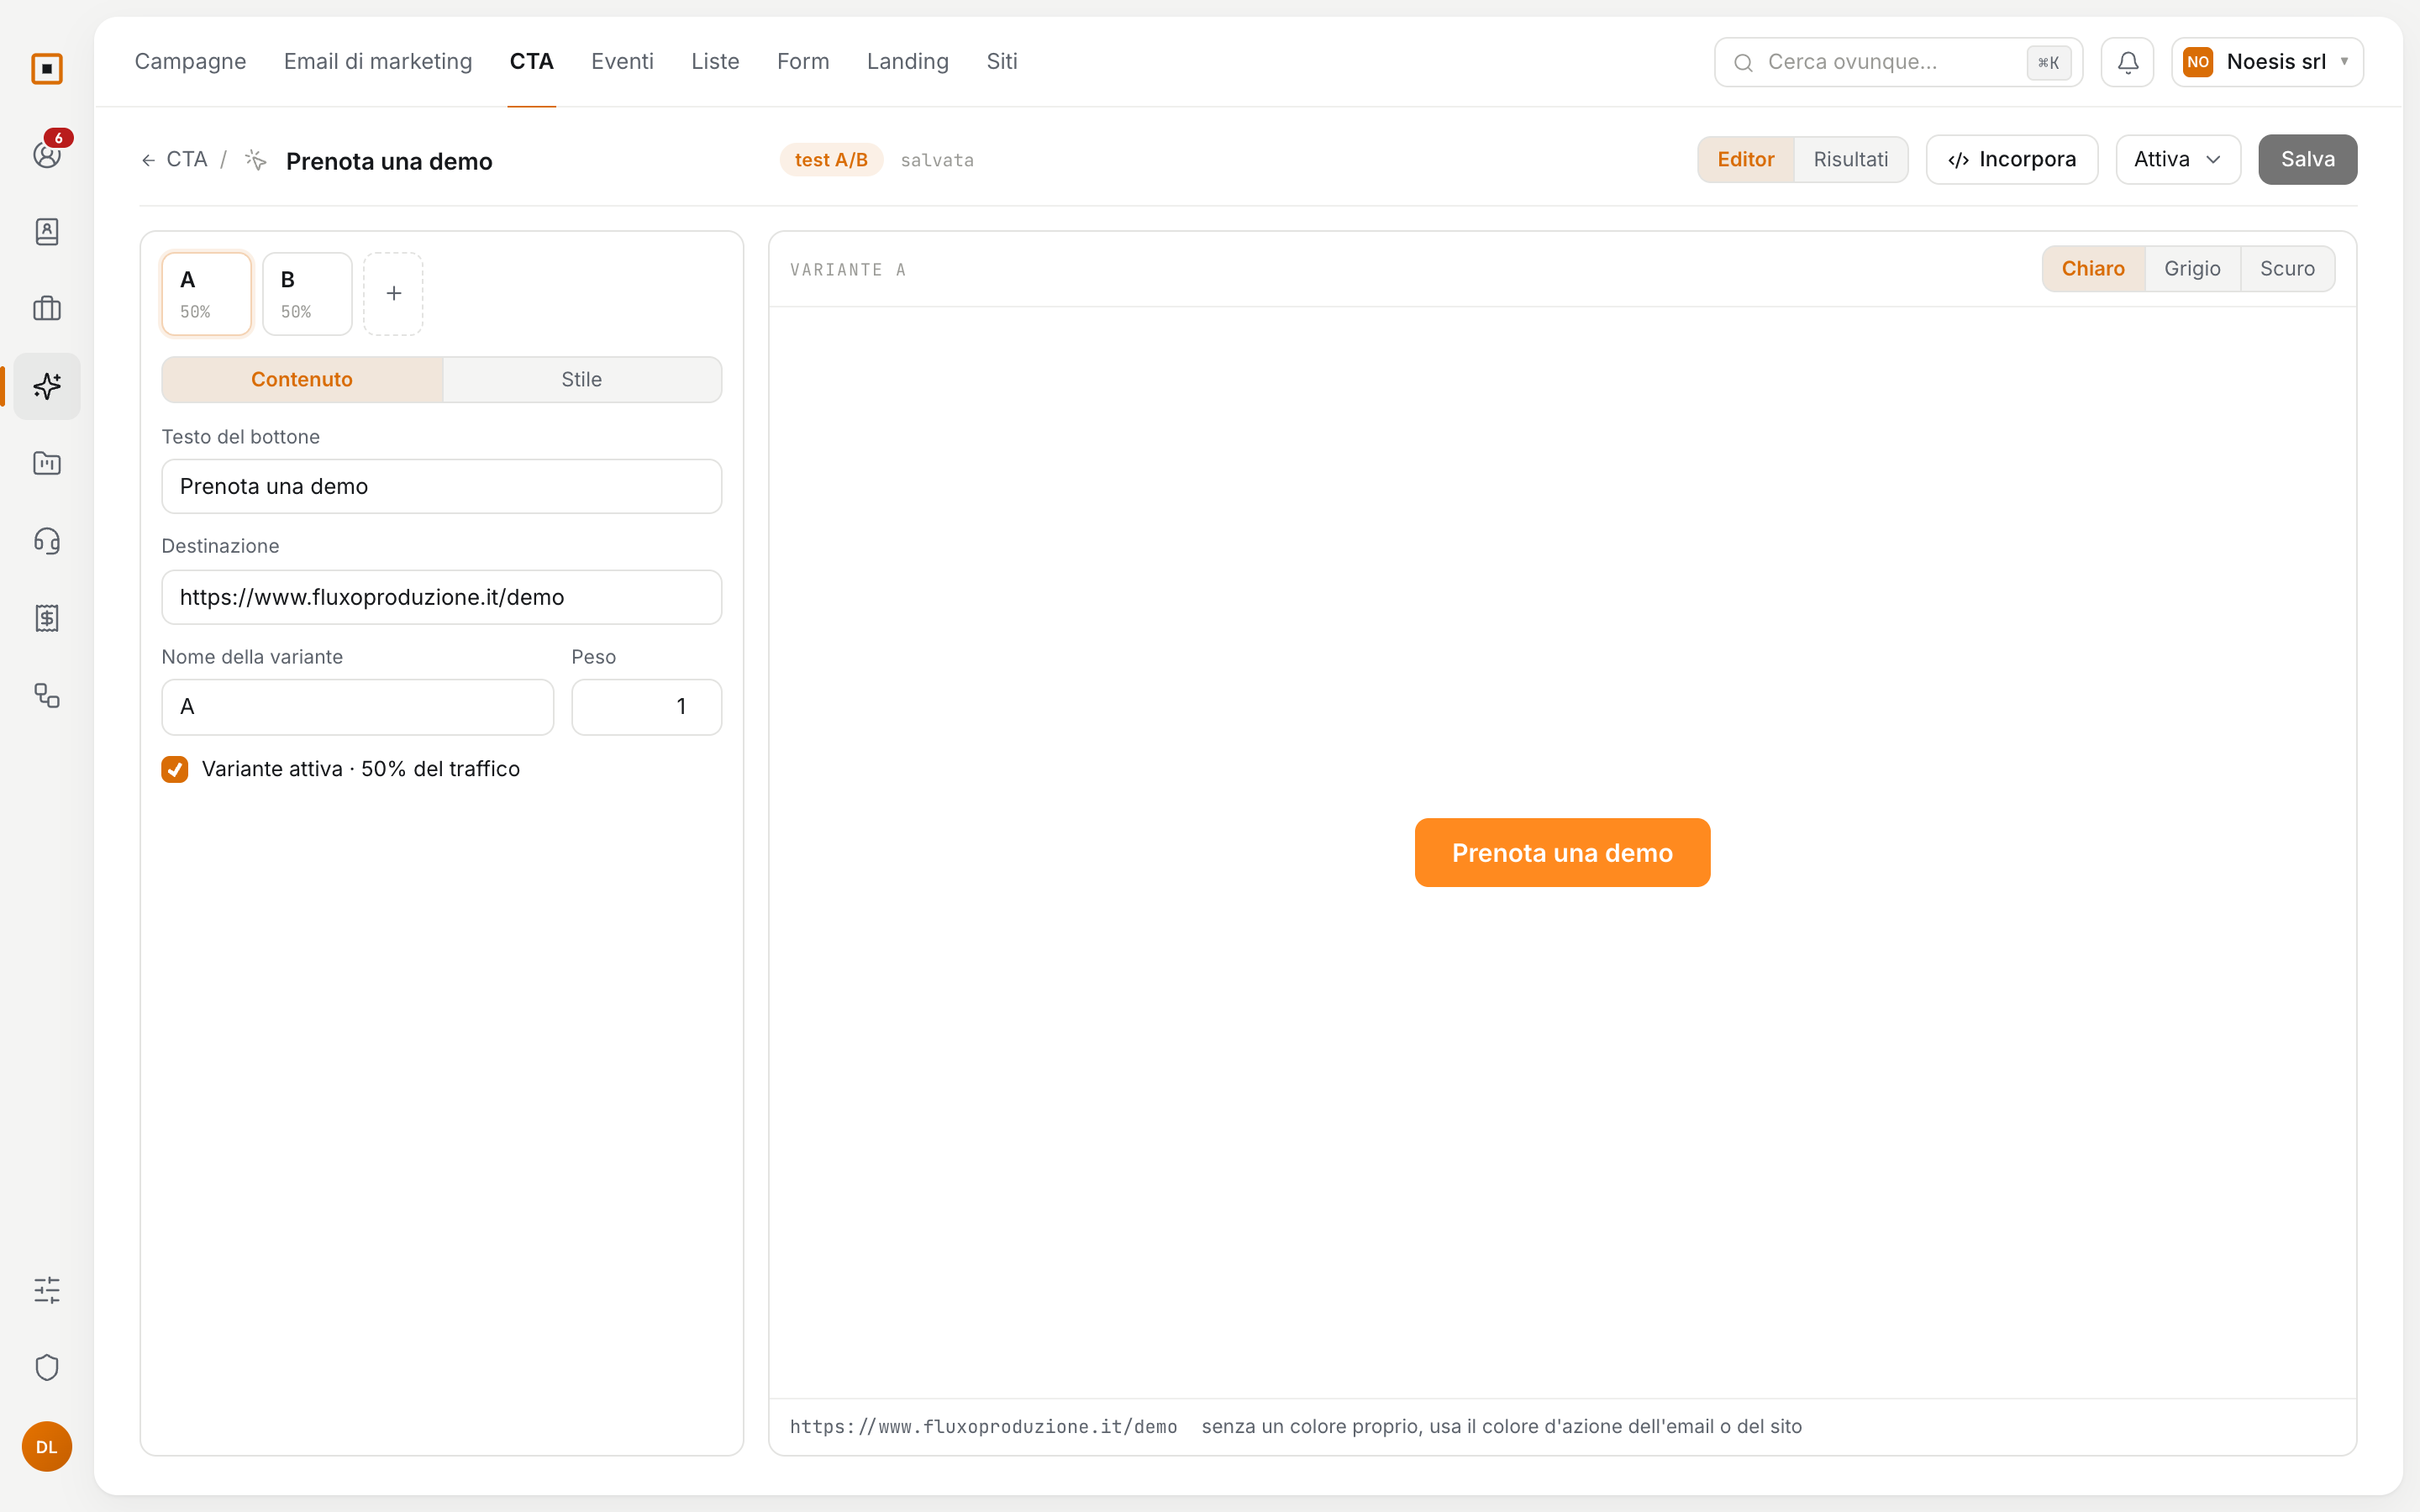Click the Peso number field
The image size is (2420, 1512).
click(x=646, y=707)
